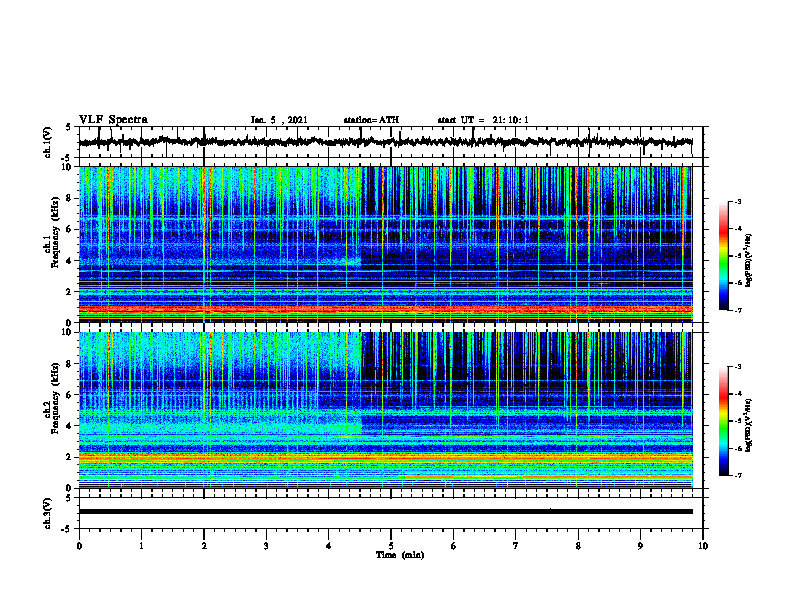Click the ch.2 spectrogram color scale bar
The height and width of the screenshot is (612, 792).
point(723,421)
